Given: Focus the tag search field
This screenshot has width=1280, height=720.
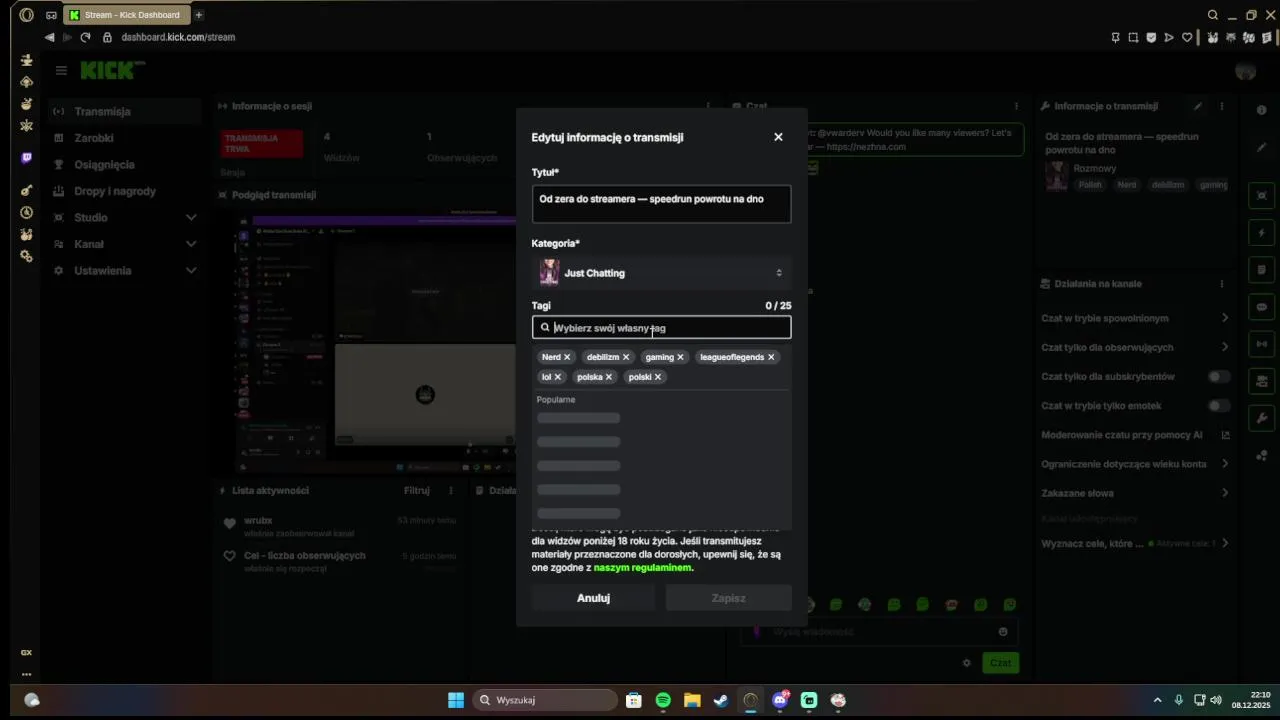Looking at the screenshot, I should pyautogui.click(x=661, y=328).
